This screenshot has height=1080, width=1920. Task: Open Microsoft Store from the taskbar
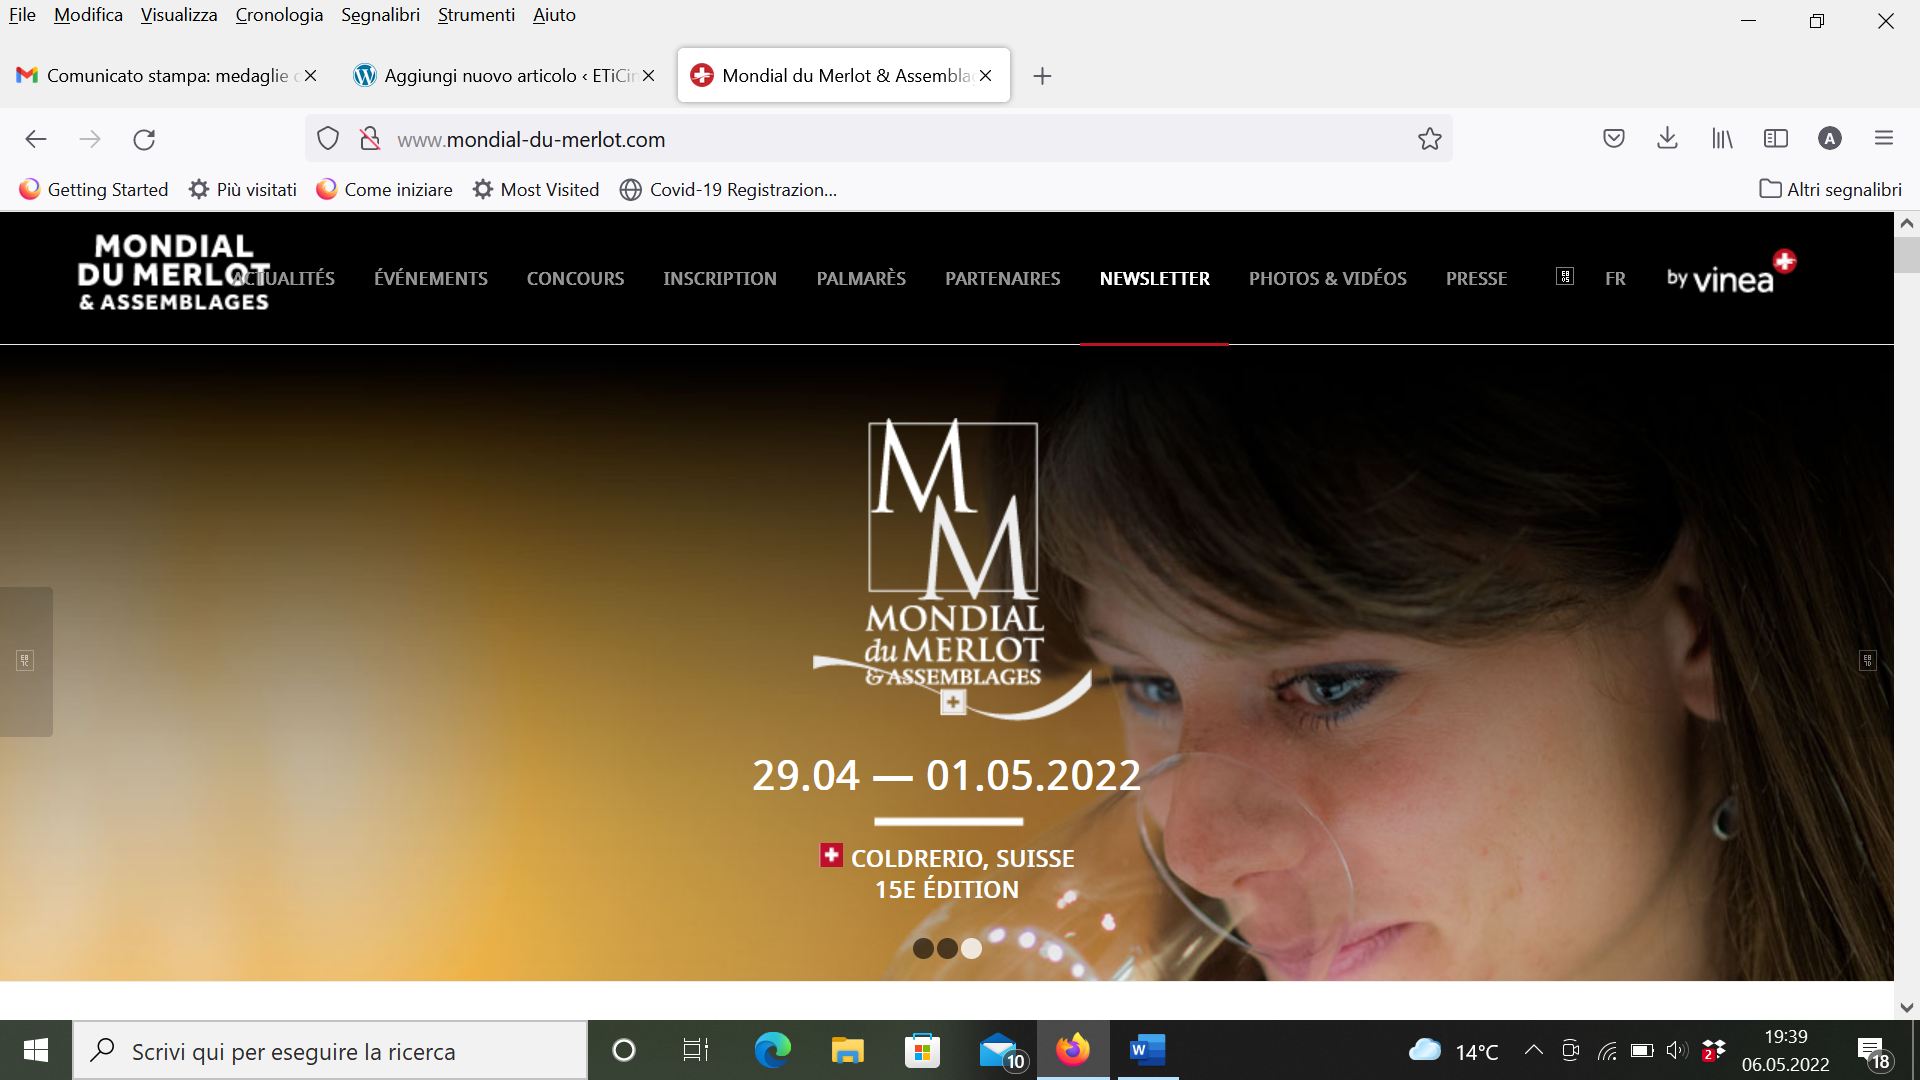pos(922,1050)
